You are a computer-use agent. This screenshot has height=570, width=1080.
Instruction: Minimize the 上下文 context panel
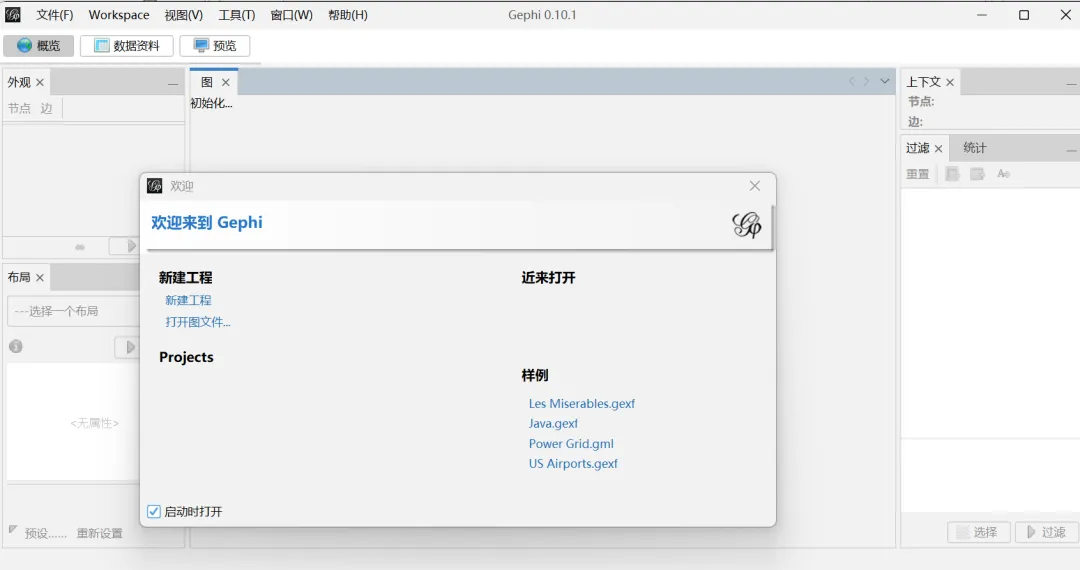pos(1071,84)
